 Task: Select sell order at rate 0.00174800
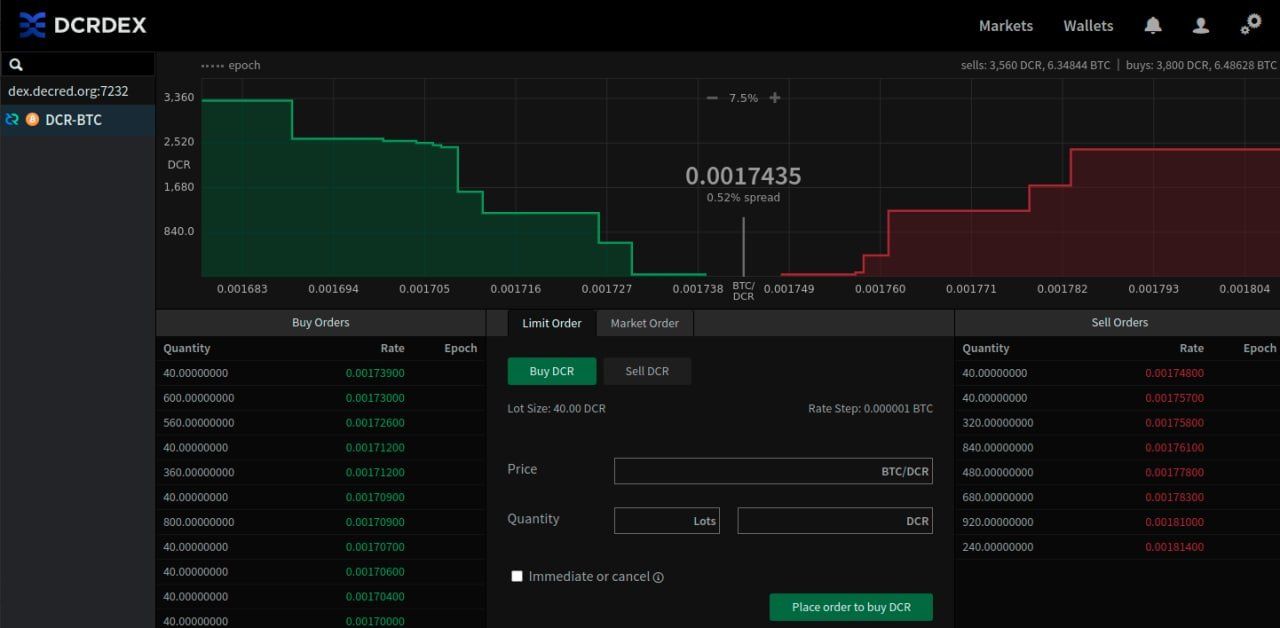point(1118,373)
